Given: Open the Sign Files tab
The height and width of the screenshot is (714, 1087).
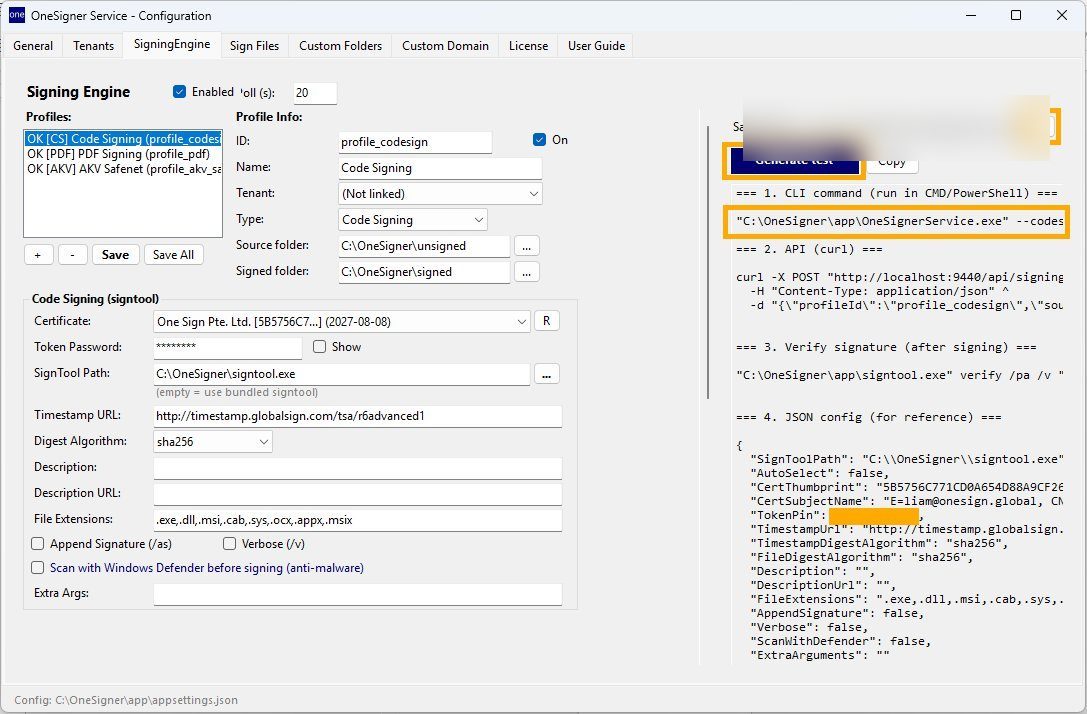Looking at the screenshot, I should [254, 46].
